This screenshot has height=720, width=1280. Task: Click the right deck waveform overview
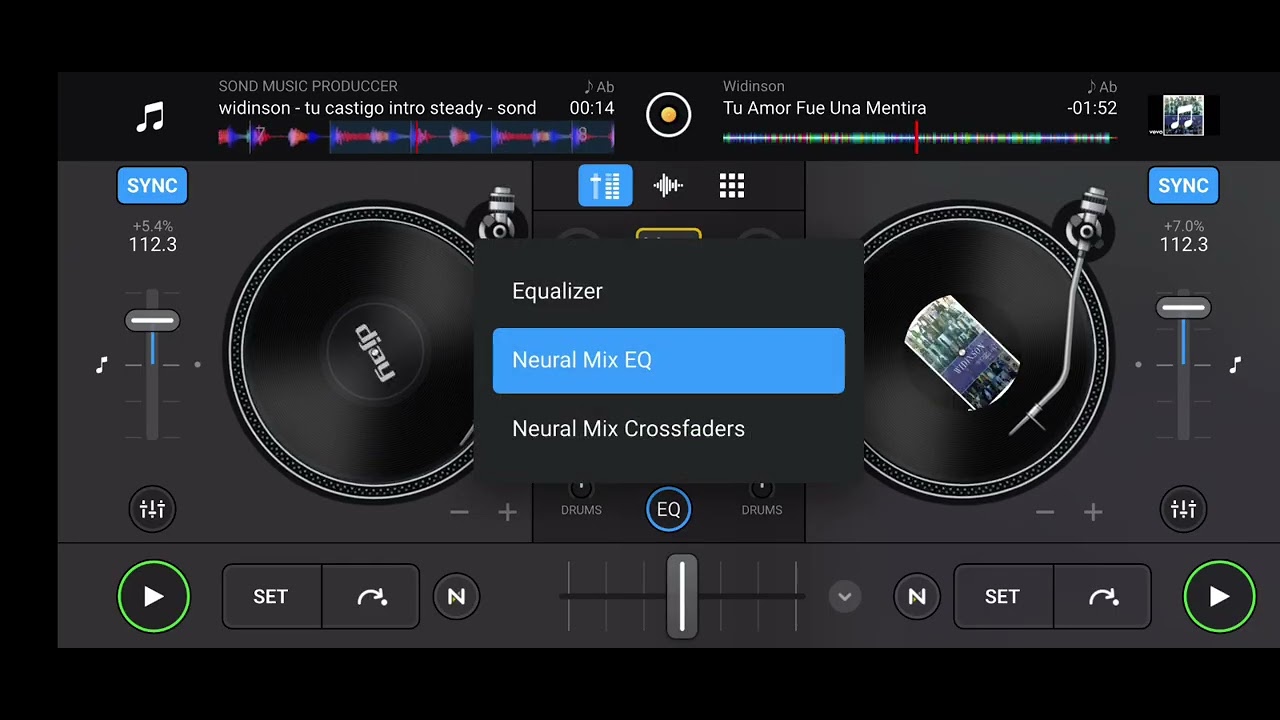pyautogui.click(x=918, y=138)
